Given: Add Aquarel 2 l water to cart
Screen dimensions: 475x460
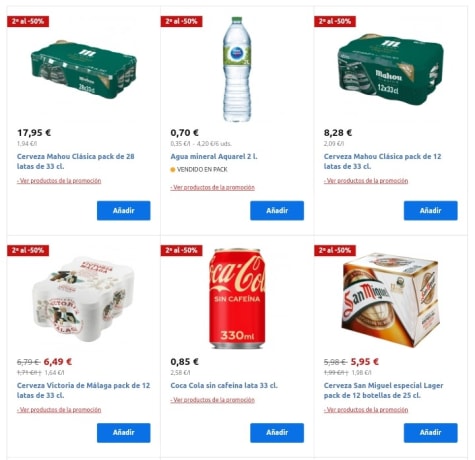Looking at the screenshot, I should [x=277, y=210].
